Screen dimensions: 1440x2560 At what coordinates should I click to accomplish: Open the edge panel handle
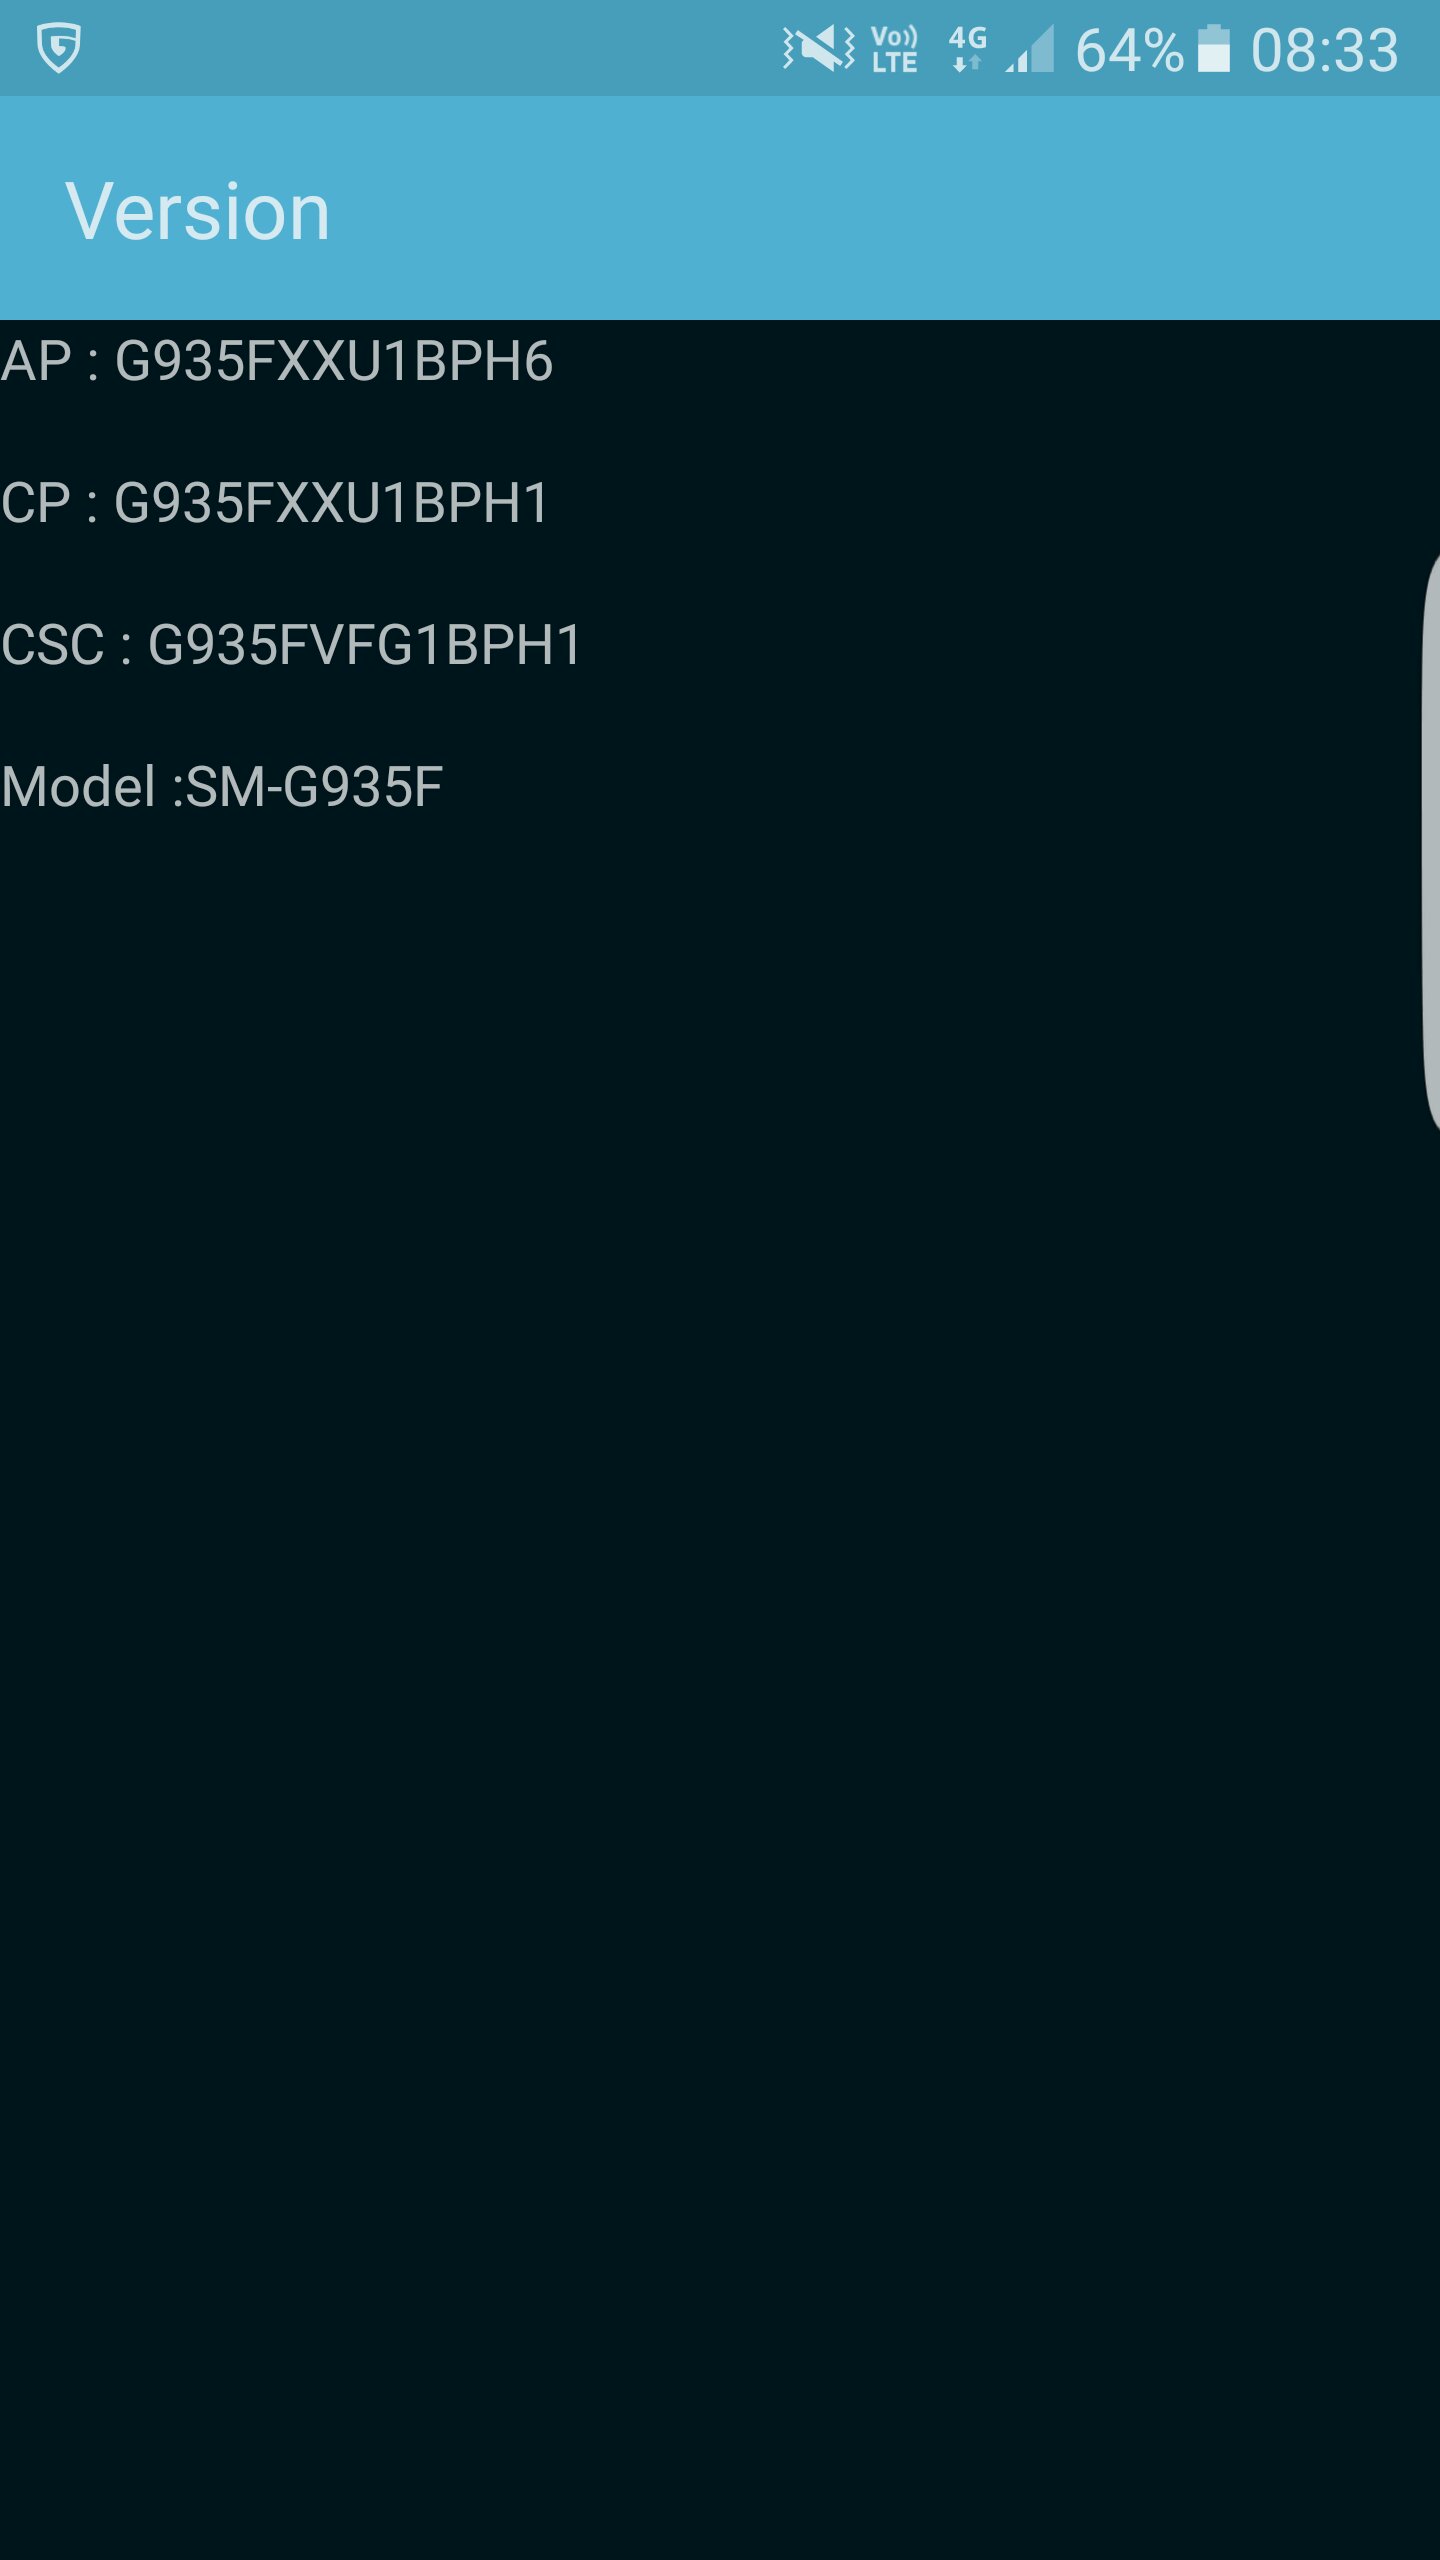click(1430, 842)
